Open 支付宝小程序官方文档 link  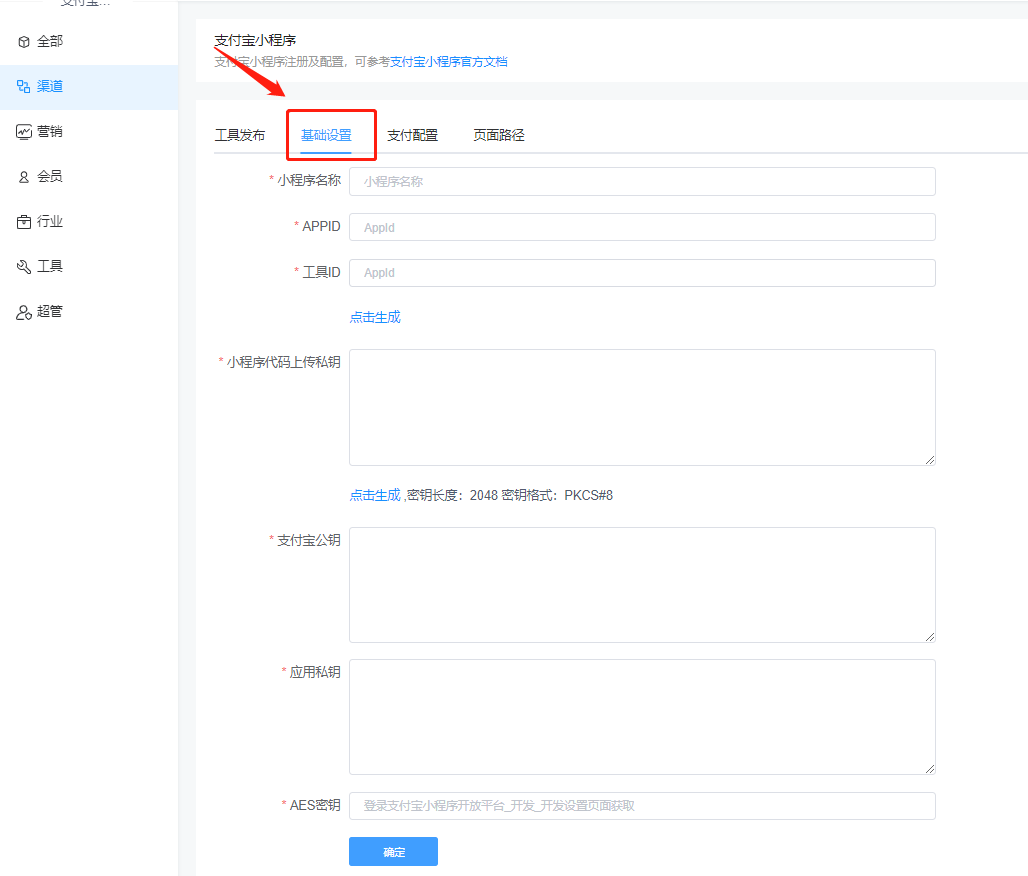[448, 62]
